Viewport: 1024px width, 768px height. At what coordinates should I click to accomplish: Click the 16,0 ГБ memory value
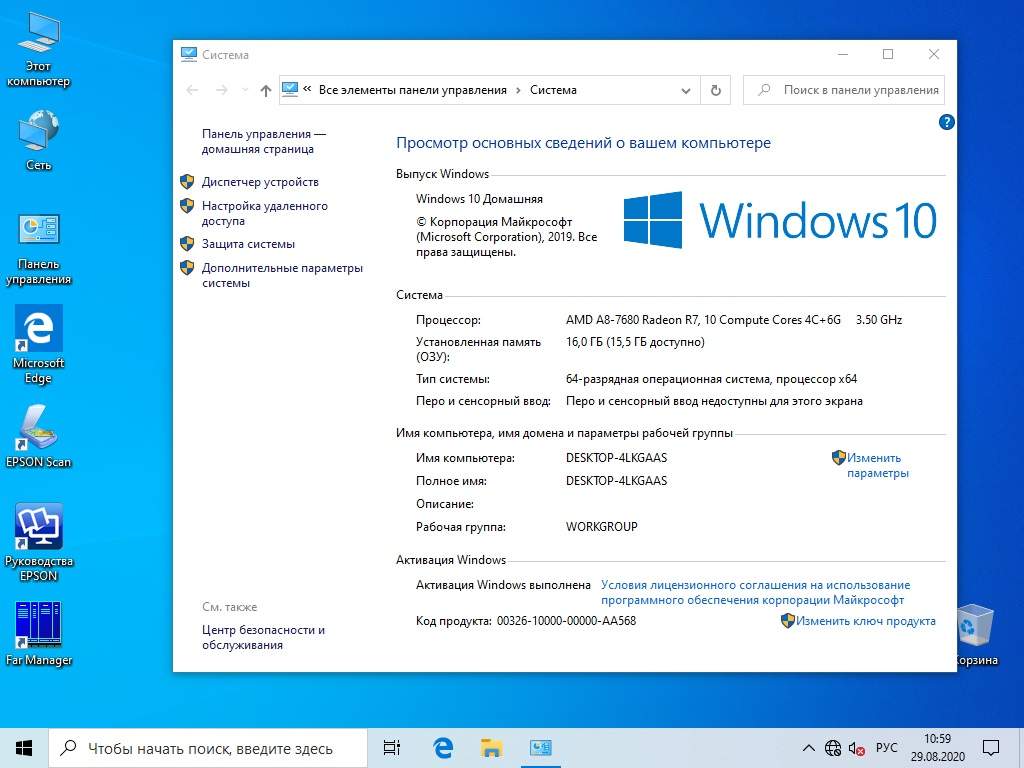pyautogui.click(x=635, y=342)
